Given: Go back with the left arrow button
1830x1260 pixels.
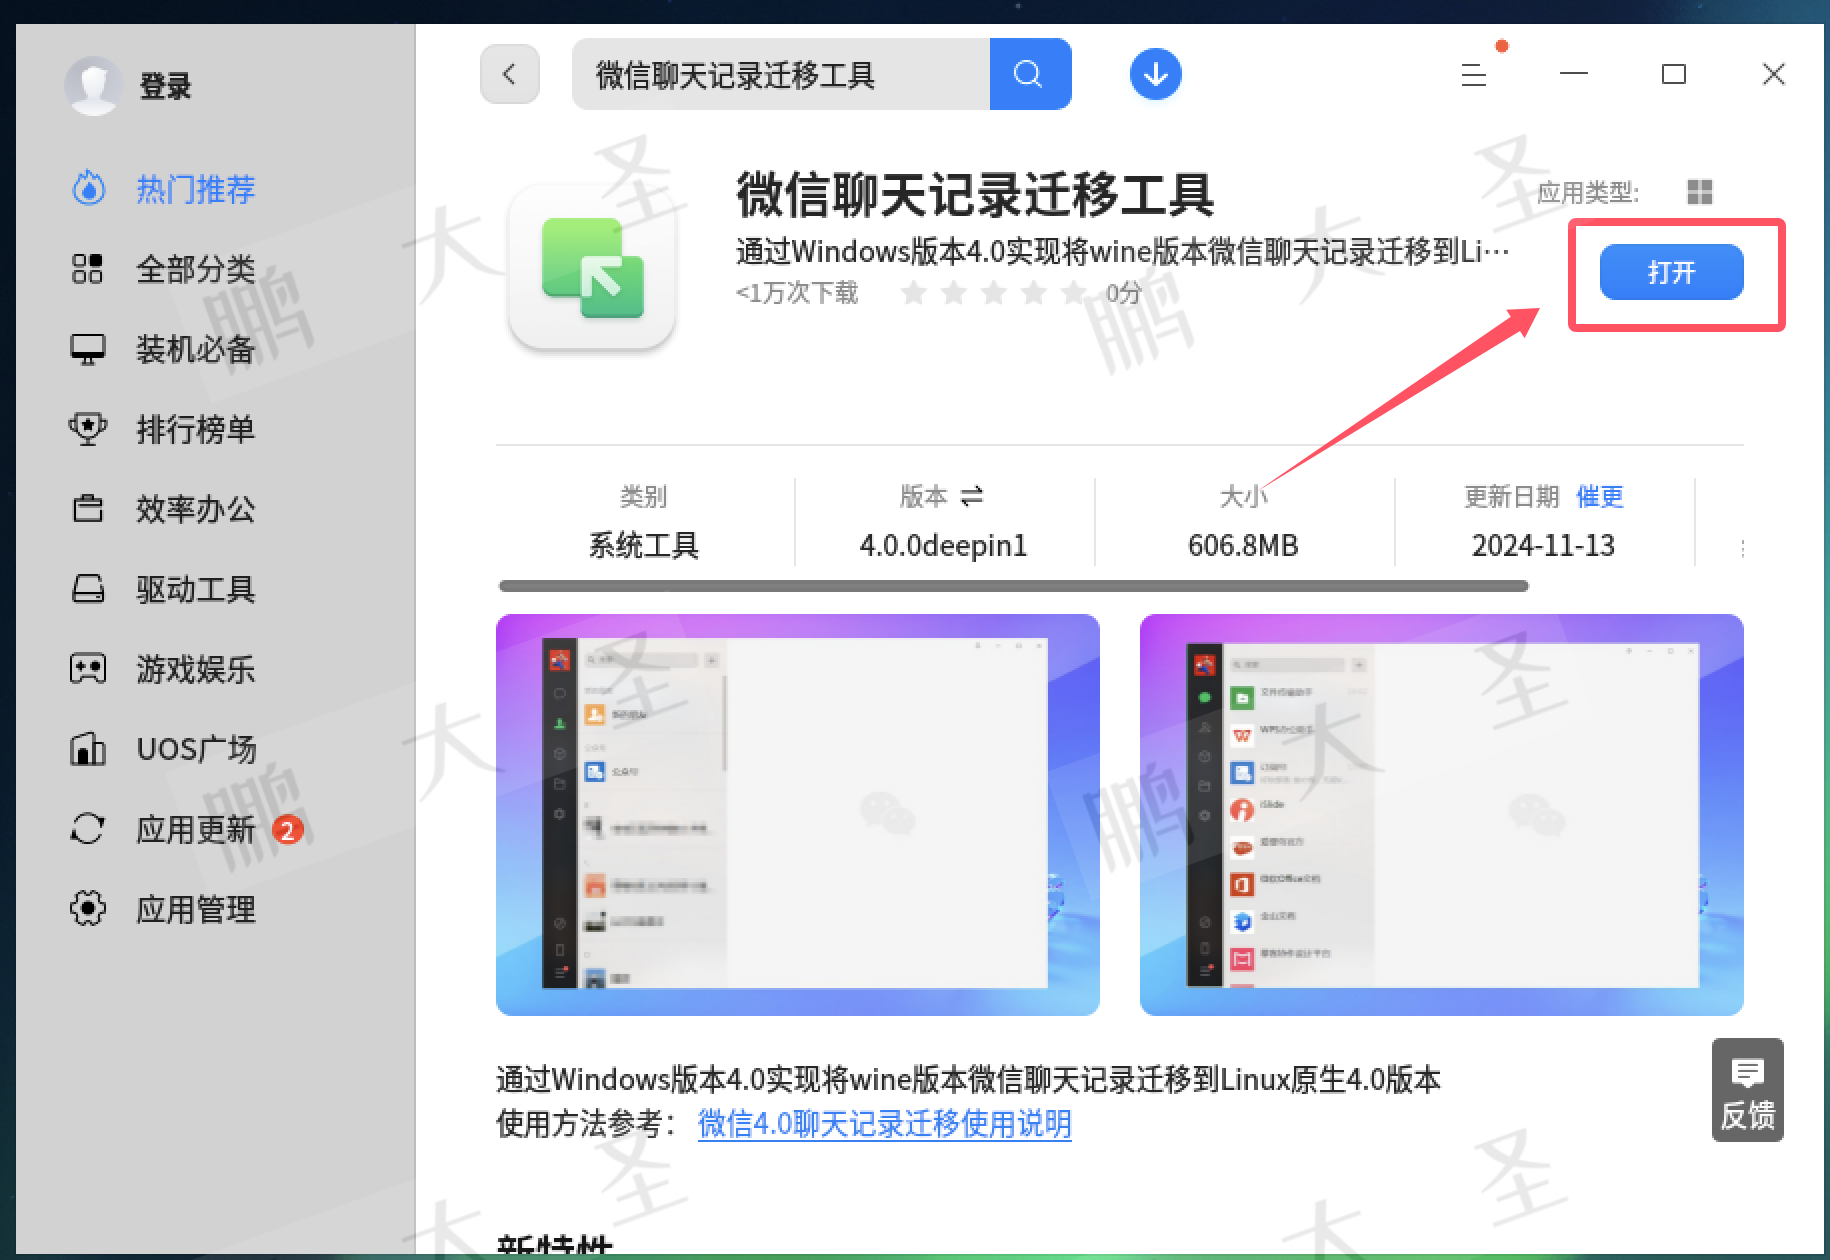Looking at the screenshot, I should coord(510,74).
